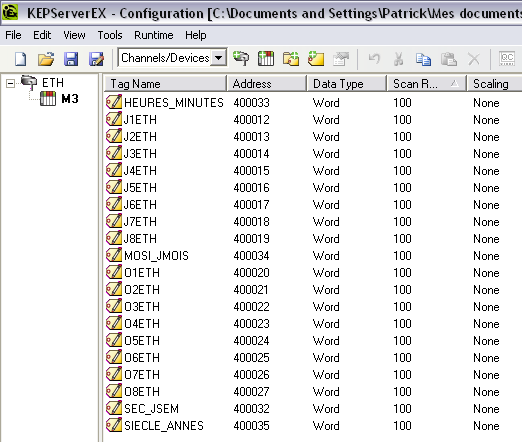This screenshot has width=522, height=442.
Task: Click the New Tag Group icon
Action: click(x=291, y=58)
